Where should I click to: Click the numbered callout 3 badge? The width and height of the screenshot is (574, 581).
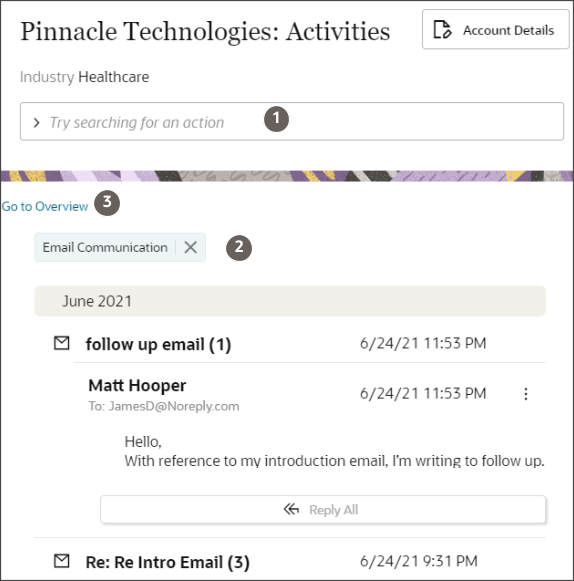point(107,203)
